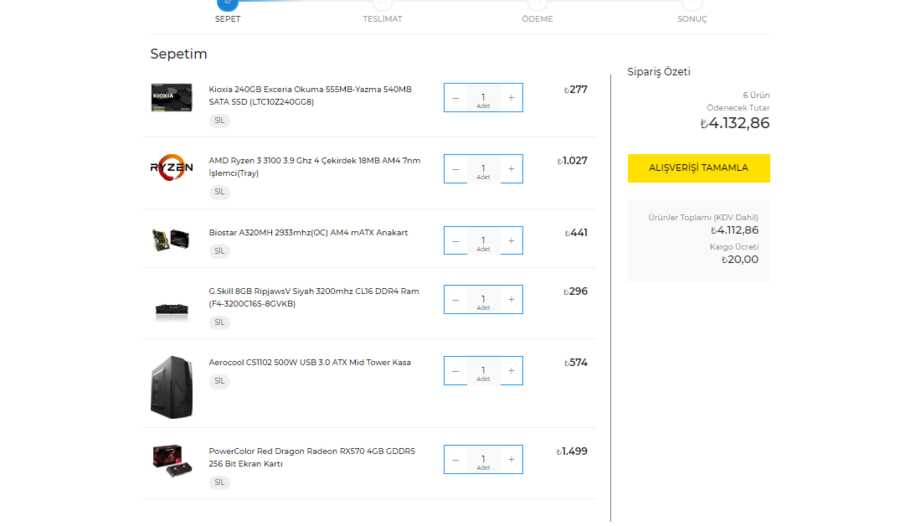The height and width of the screenshot is (526, 900).
Task: Click quantity field of PowerColor RX570
Action: 483,459
